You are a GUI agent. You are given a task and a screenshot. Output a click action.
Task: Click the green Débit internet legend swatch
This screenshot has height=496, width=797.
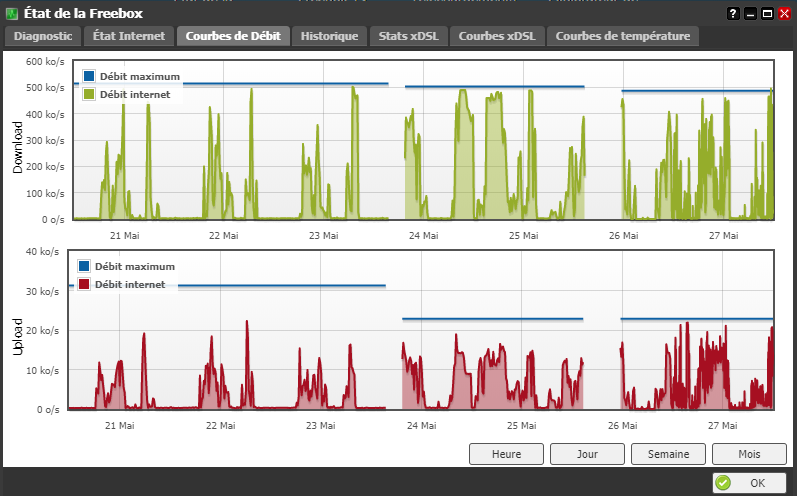[x=89, y=94]
